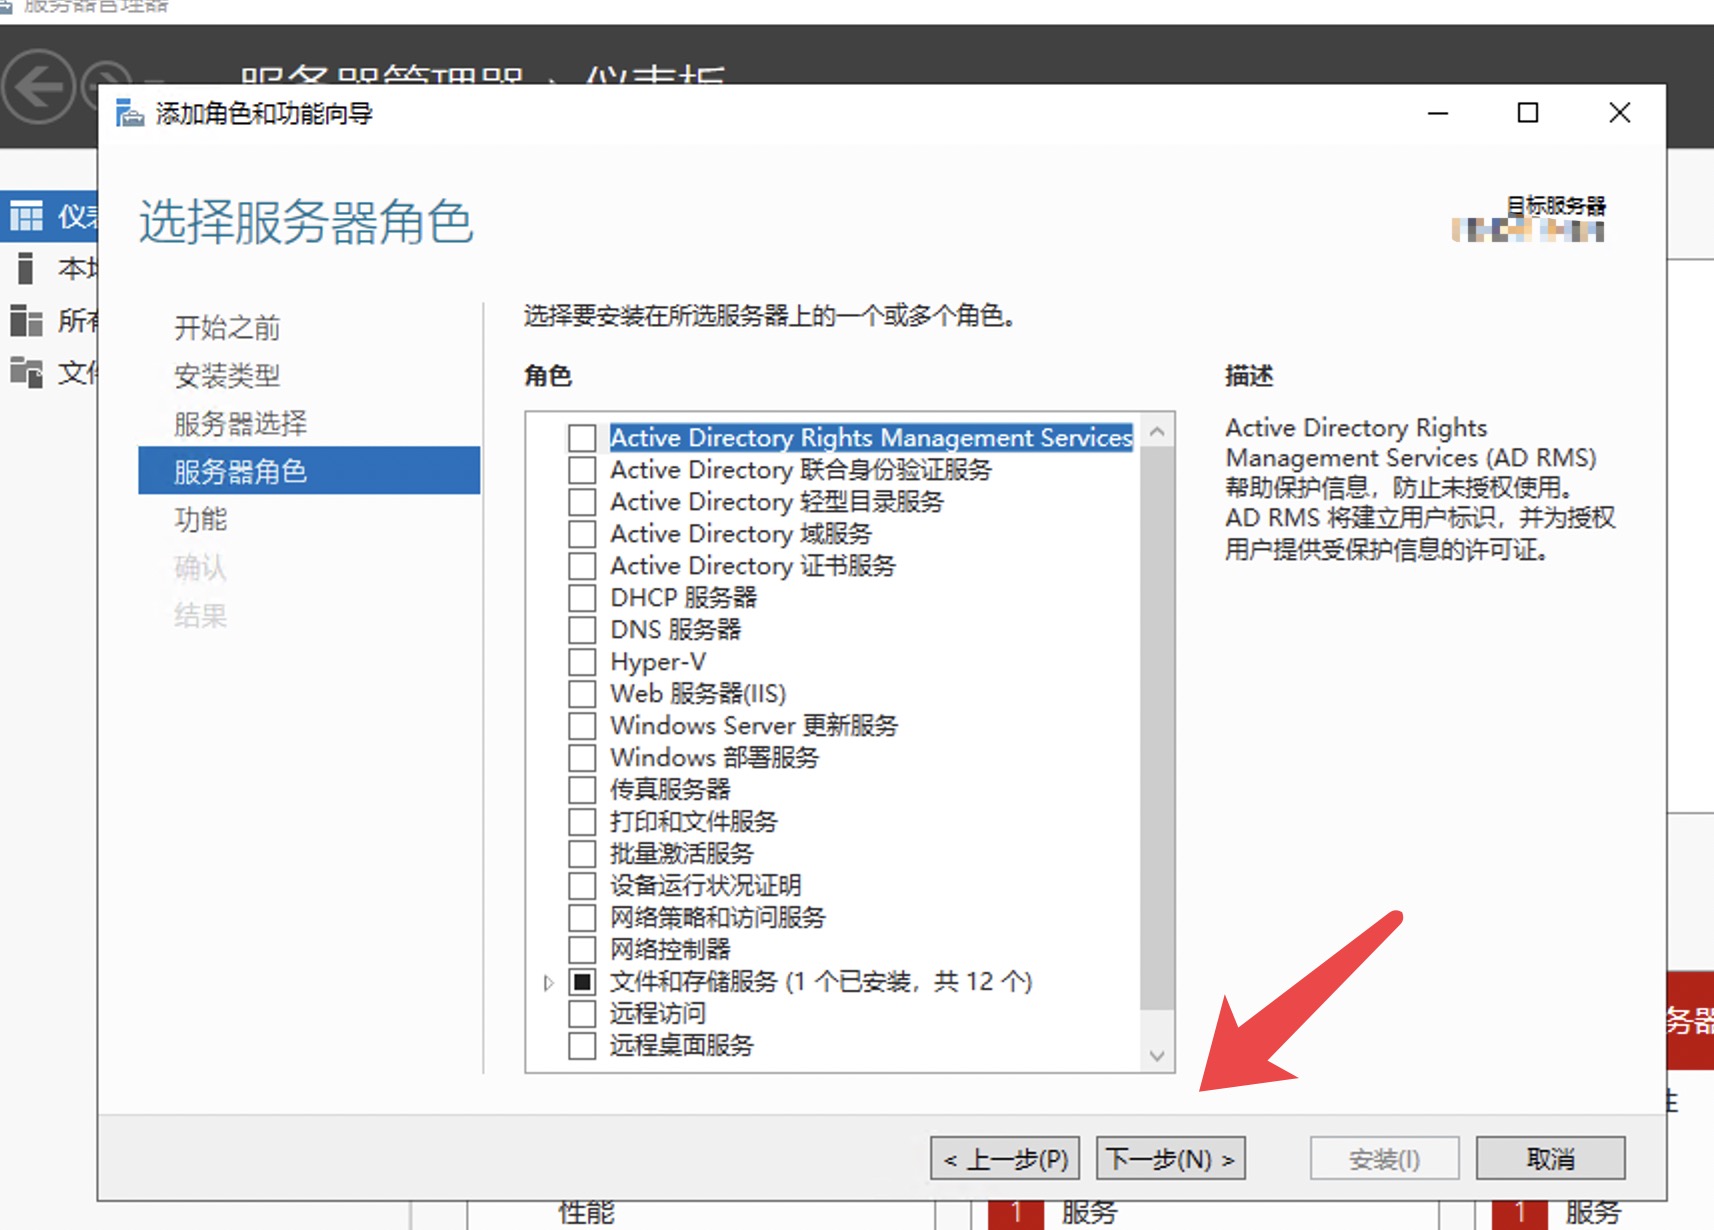Screen dimensions: 1714x1230
Task: Expand the 文件和存储服务 tree node
Action: tap(548, 983)
